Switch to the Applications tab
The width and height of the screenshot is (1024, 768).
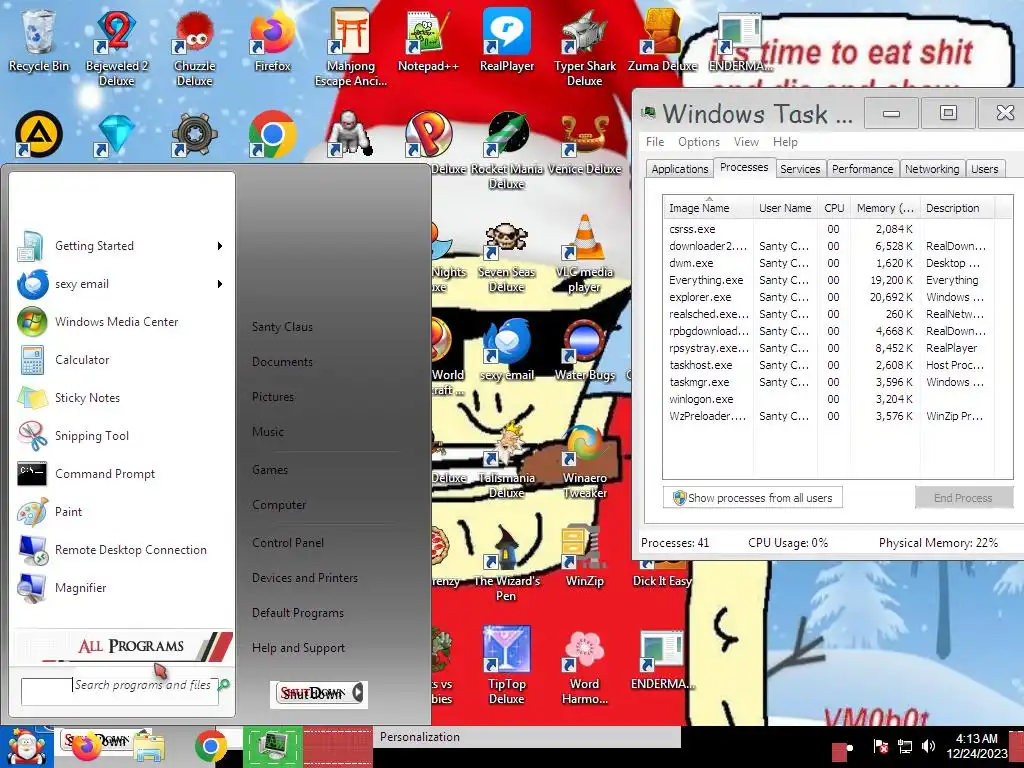click(x=679, y=168)
